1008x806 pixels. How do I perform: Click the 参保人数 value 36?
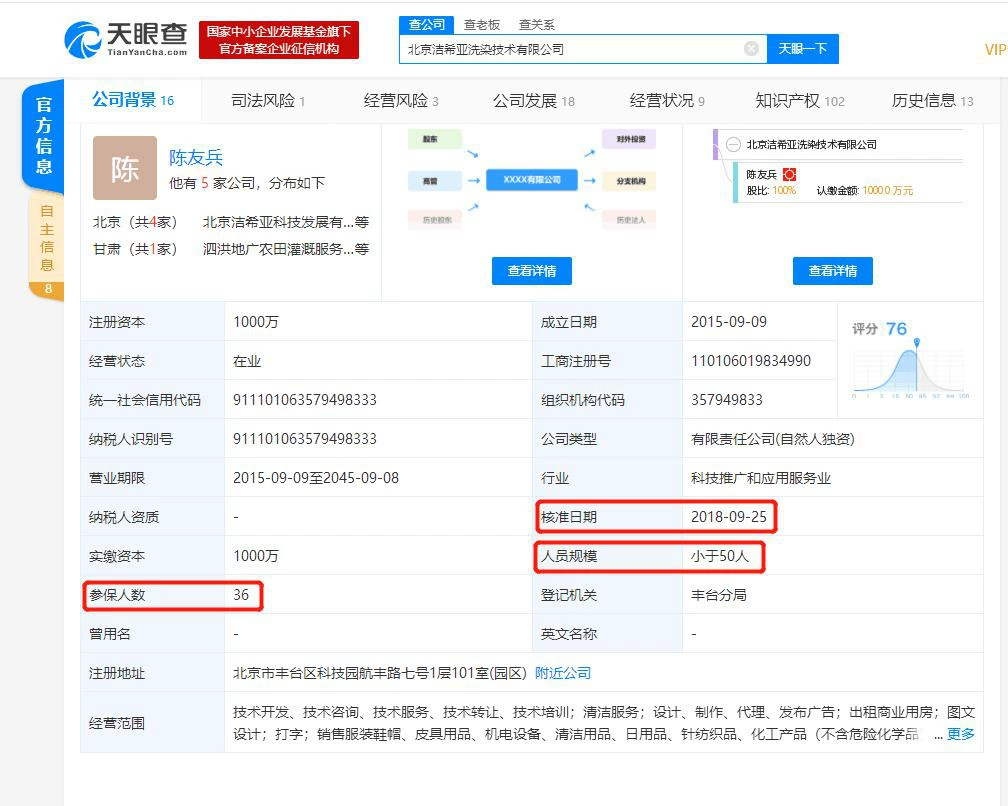(241, 595)
